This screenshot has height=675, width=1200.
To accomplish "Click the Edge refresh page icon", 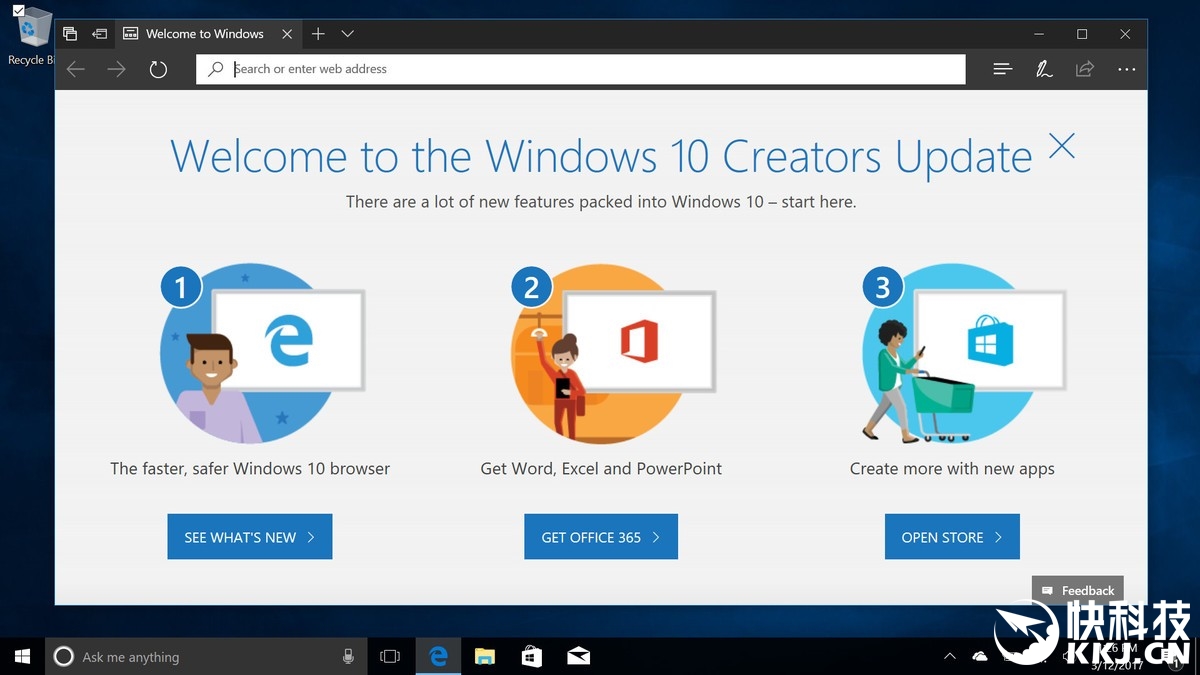I will (158, 69).
